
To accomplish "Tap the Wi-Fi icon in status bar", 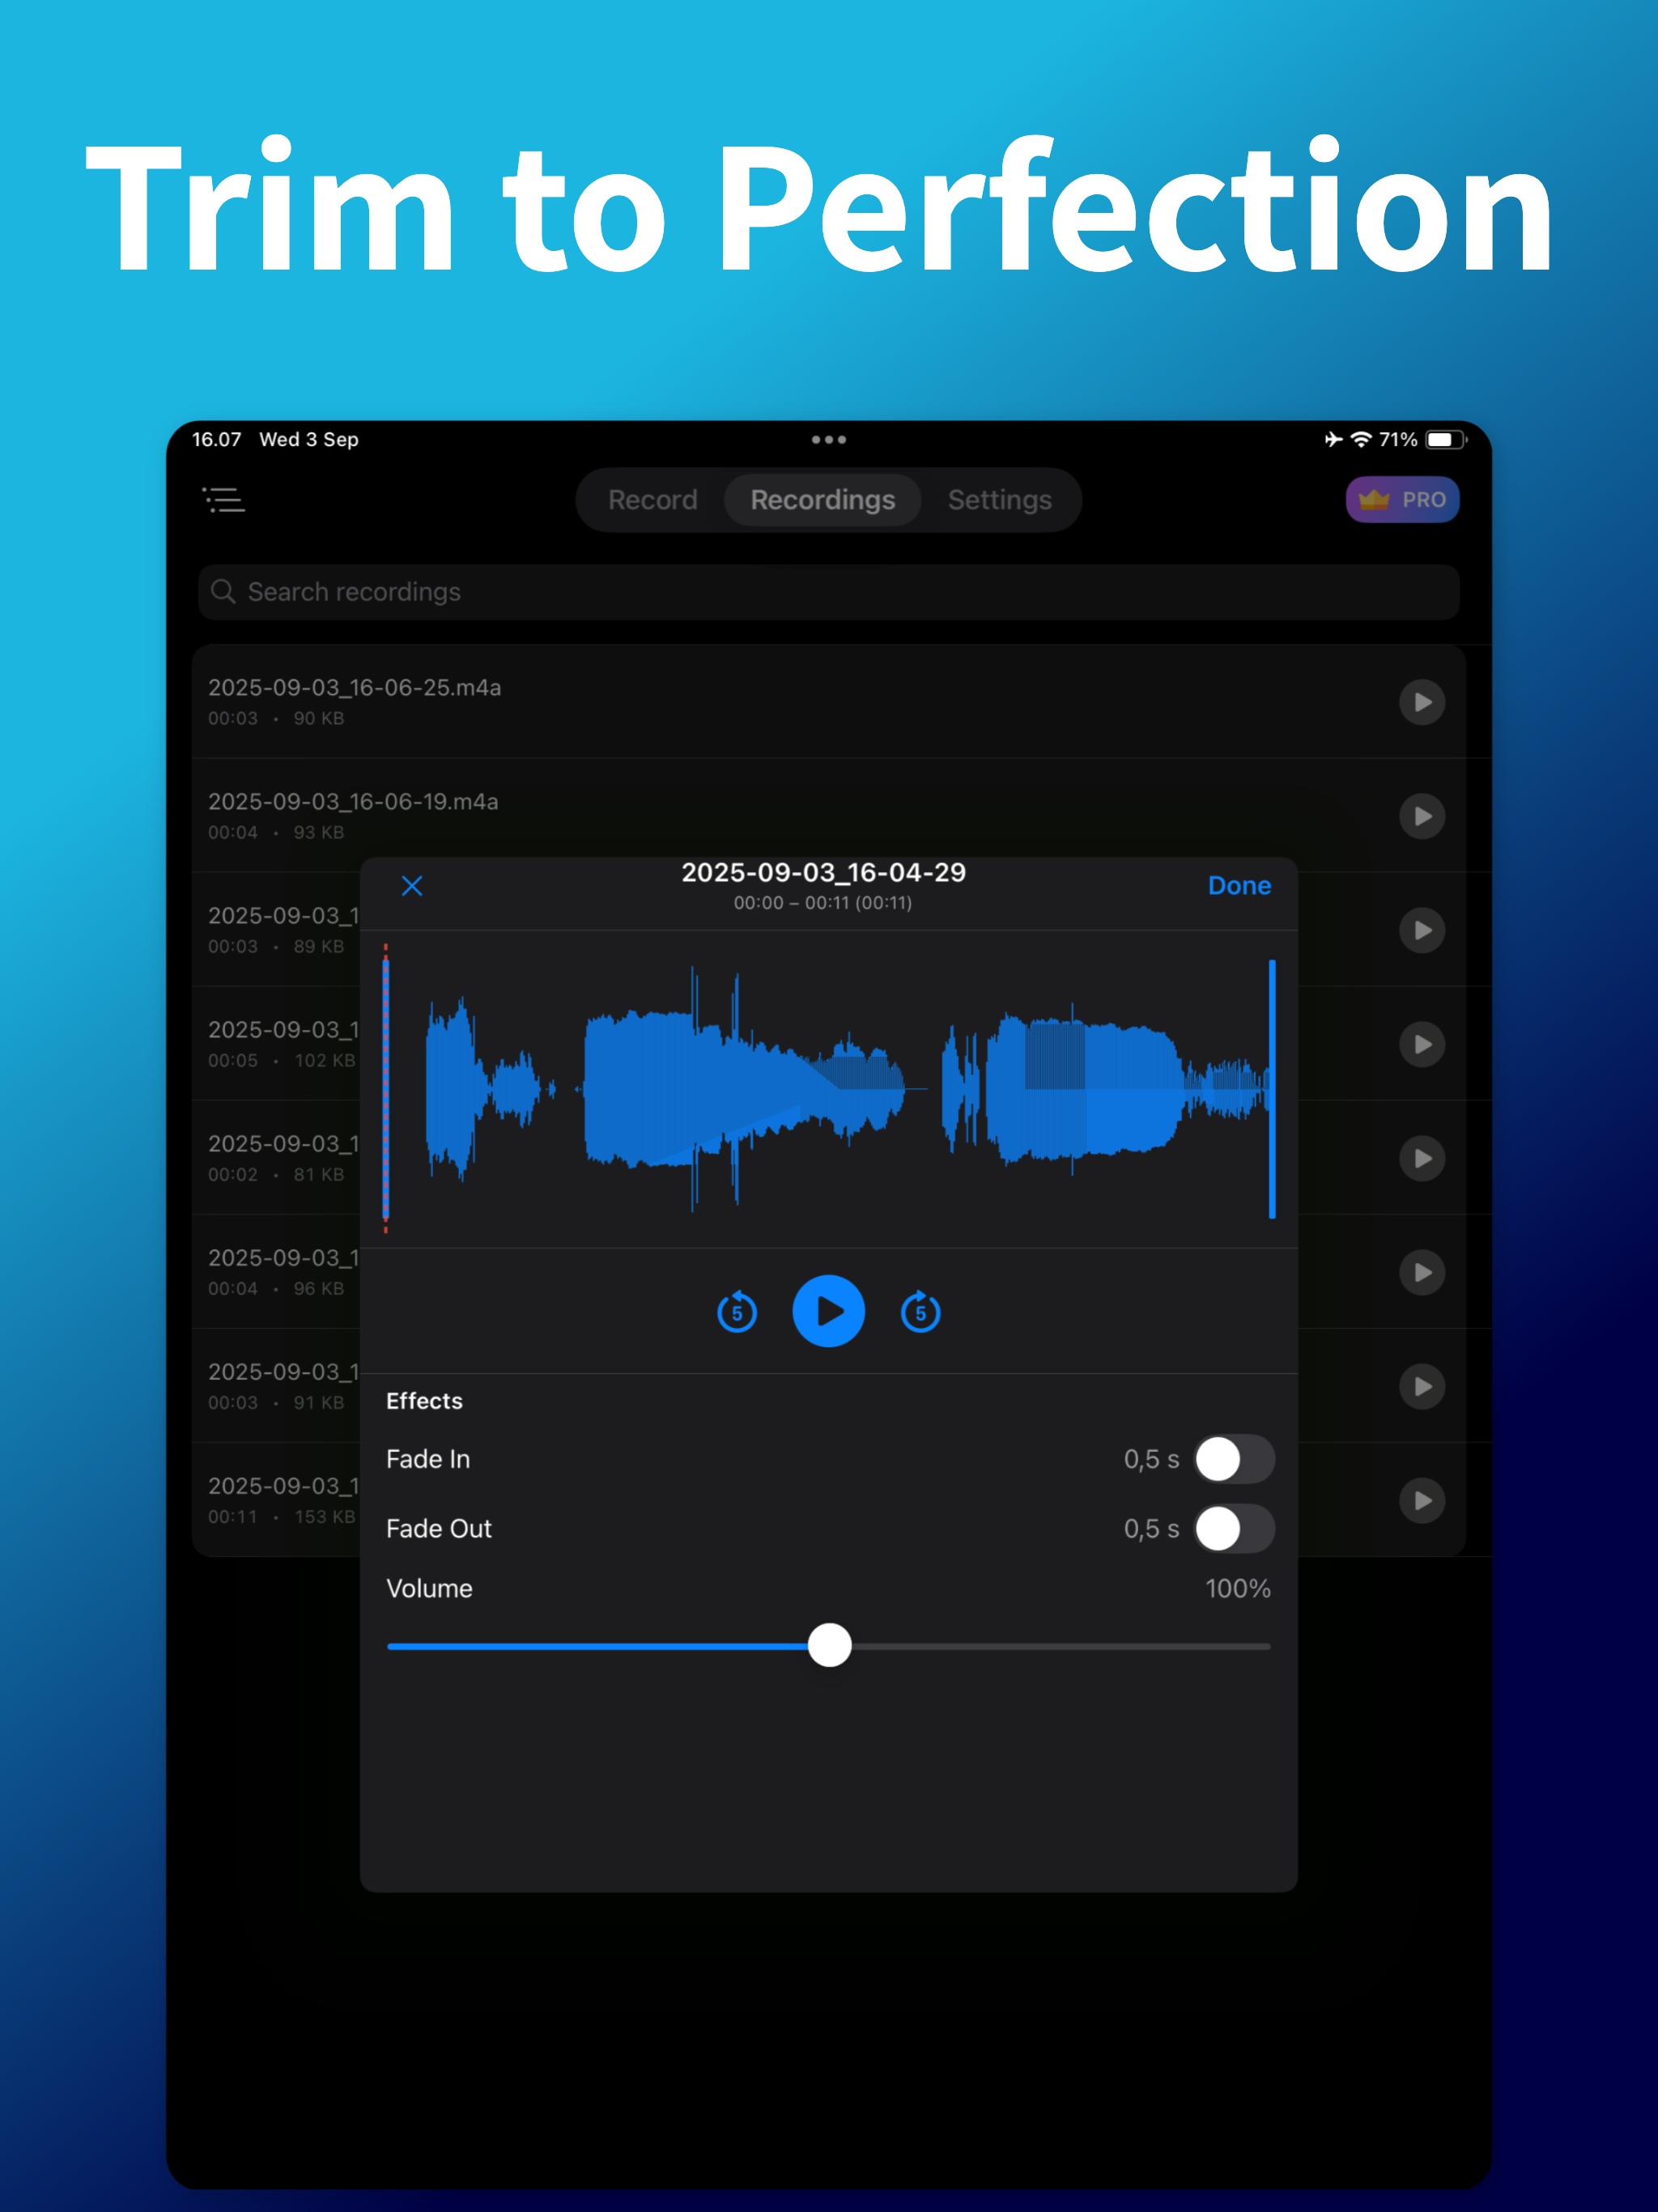I will (x=1361, y=440).
